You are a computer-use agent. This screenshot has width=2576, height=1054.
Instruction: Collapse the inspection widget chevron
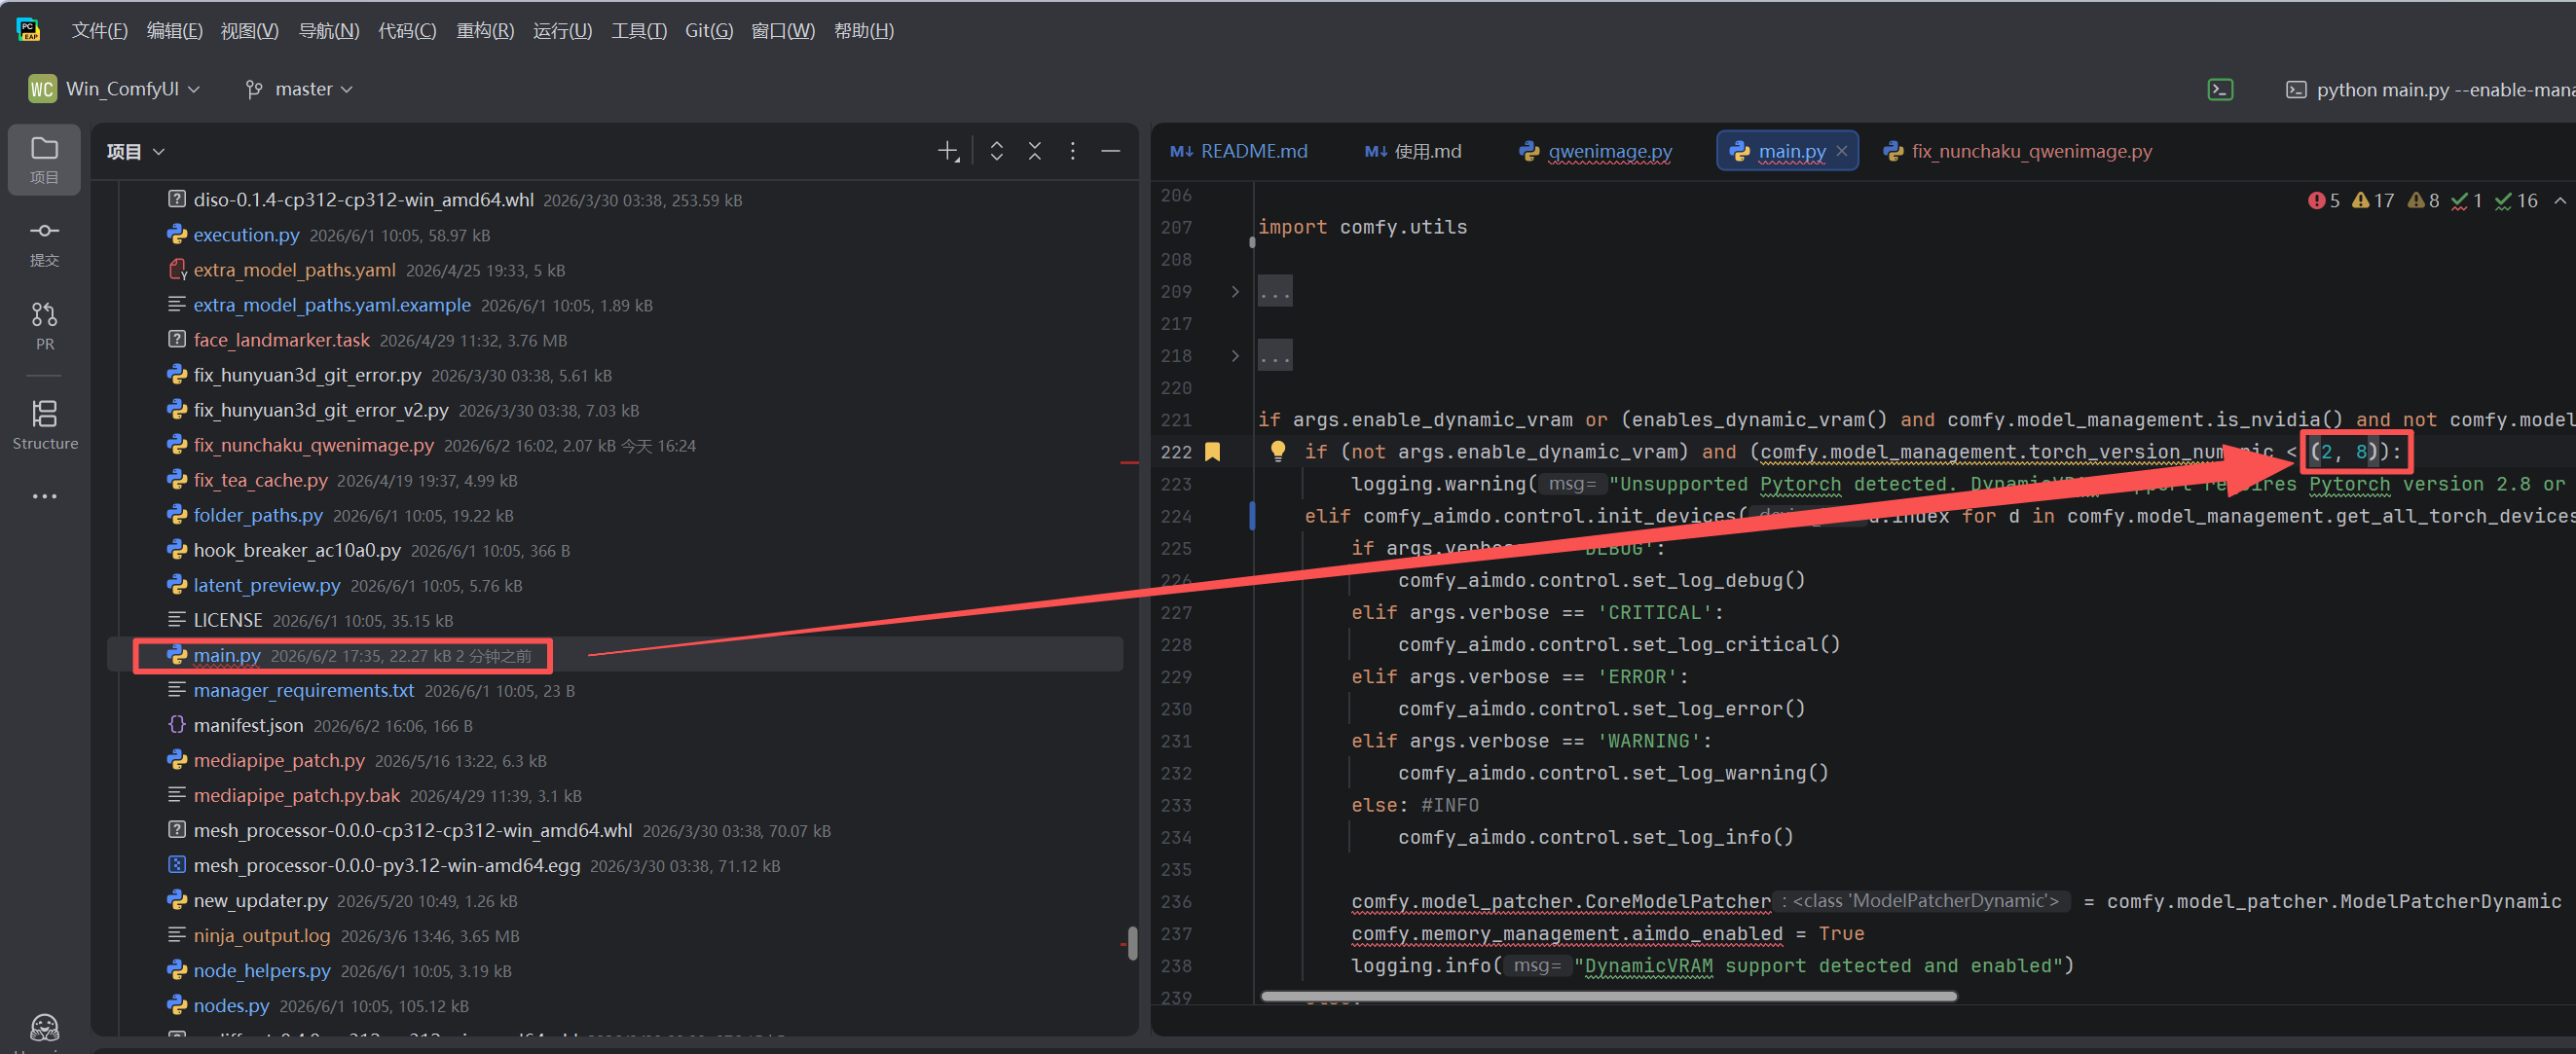2559,201
